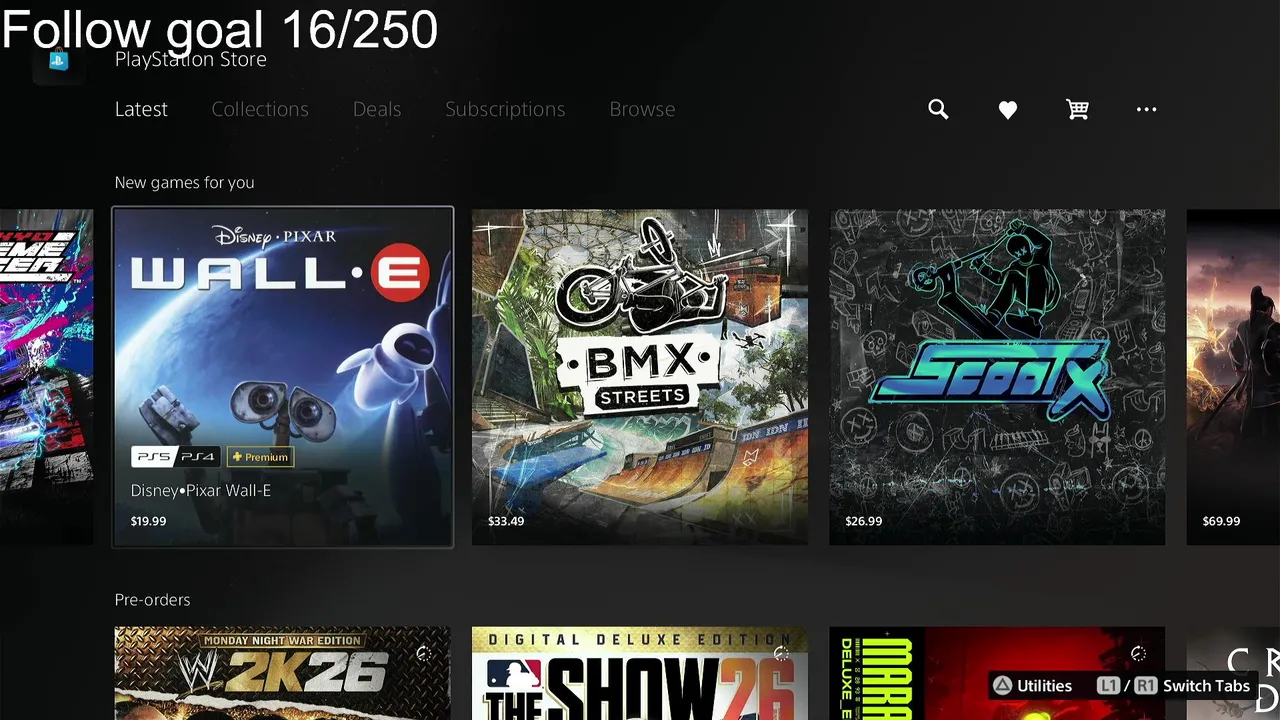Open the red Deluxe Edition pre-order tile
Screen dimensions: 1280x720
[997, 673]
